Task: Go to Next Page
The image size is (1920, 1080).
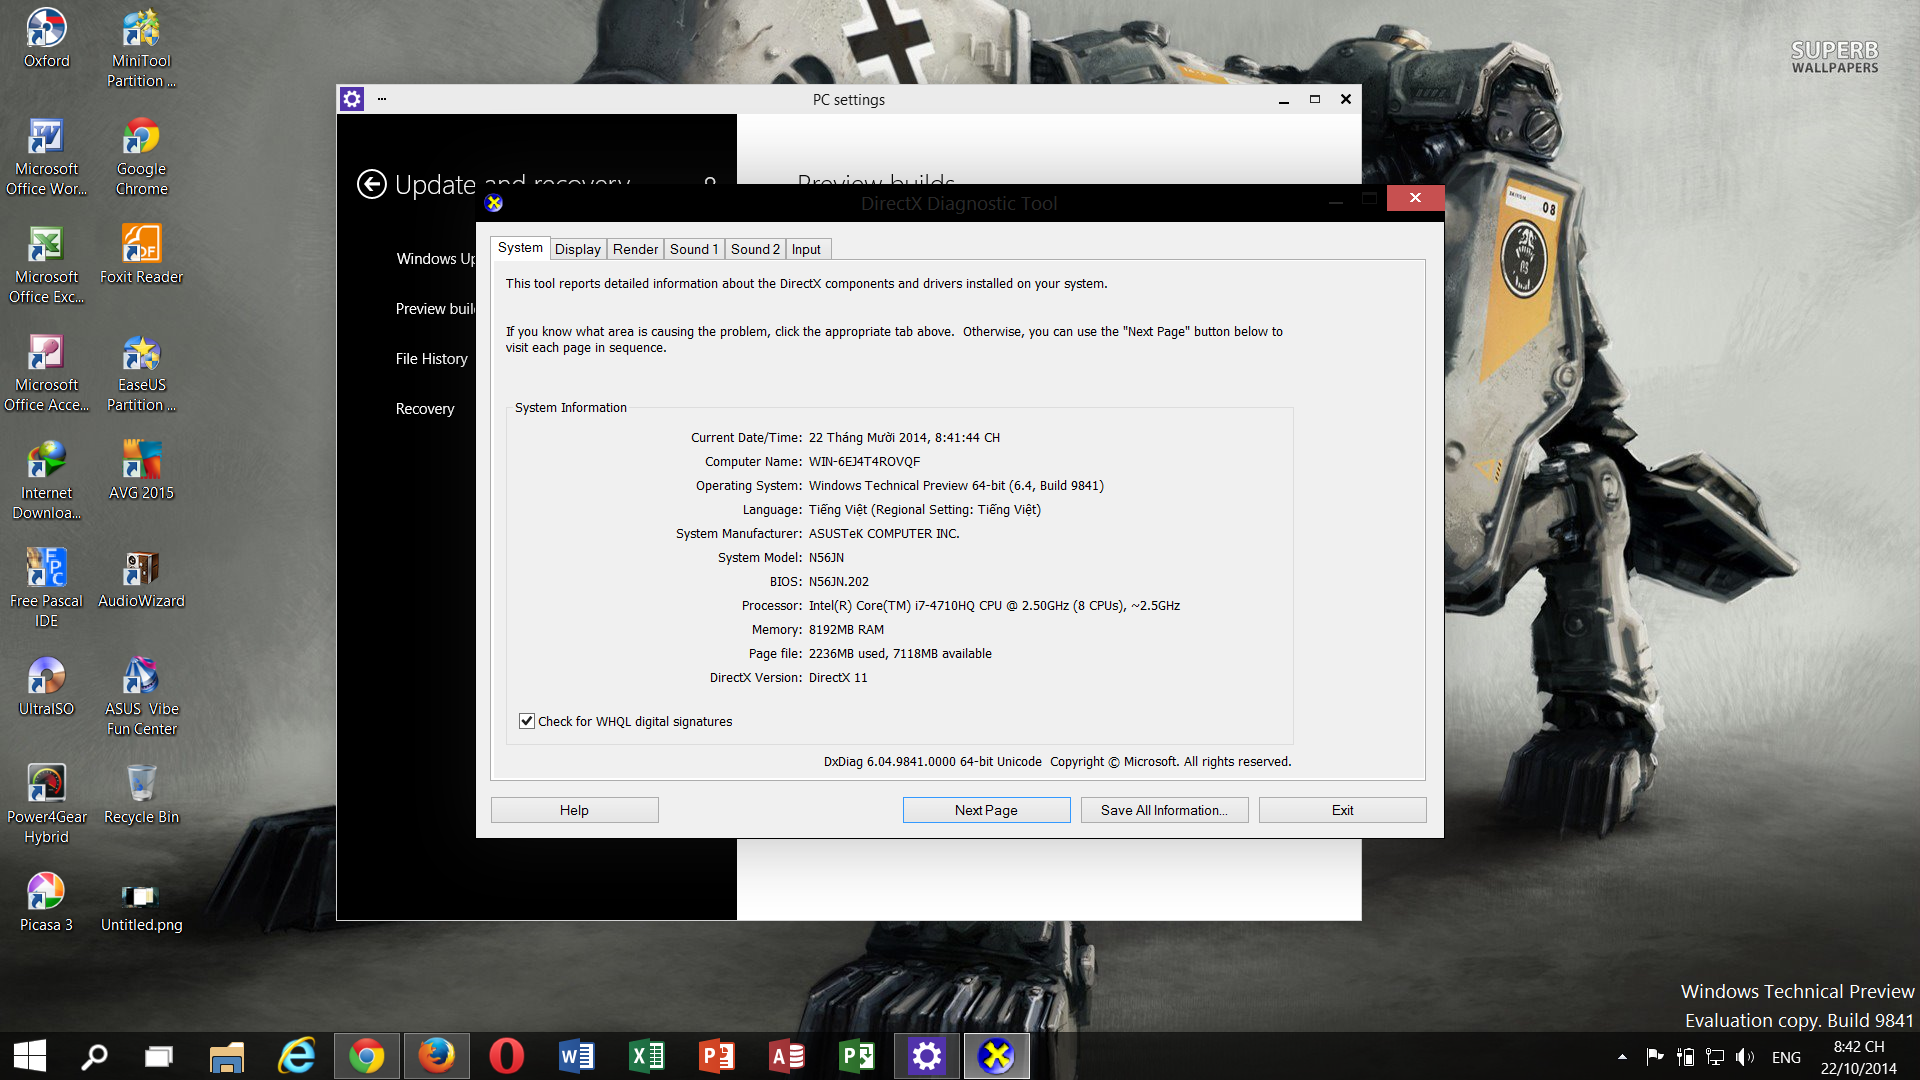Action: pos(986,810)
